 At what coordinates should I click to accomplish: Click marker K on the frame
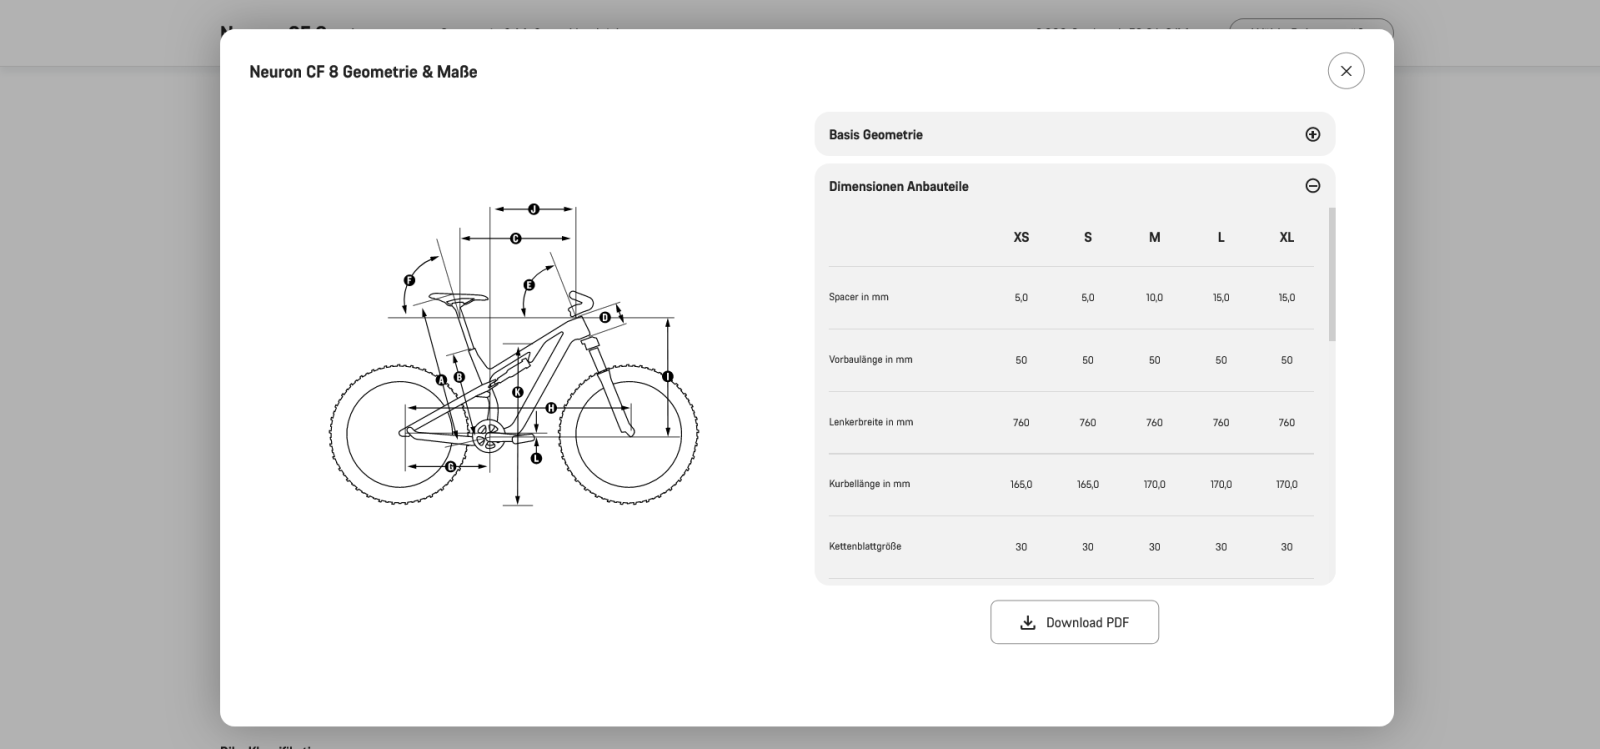517,392
